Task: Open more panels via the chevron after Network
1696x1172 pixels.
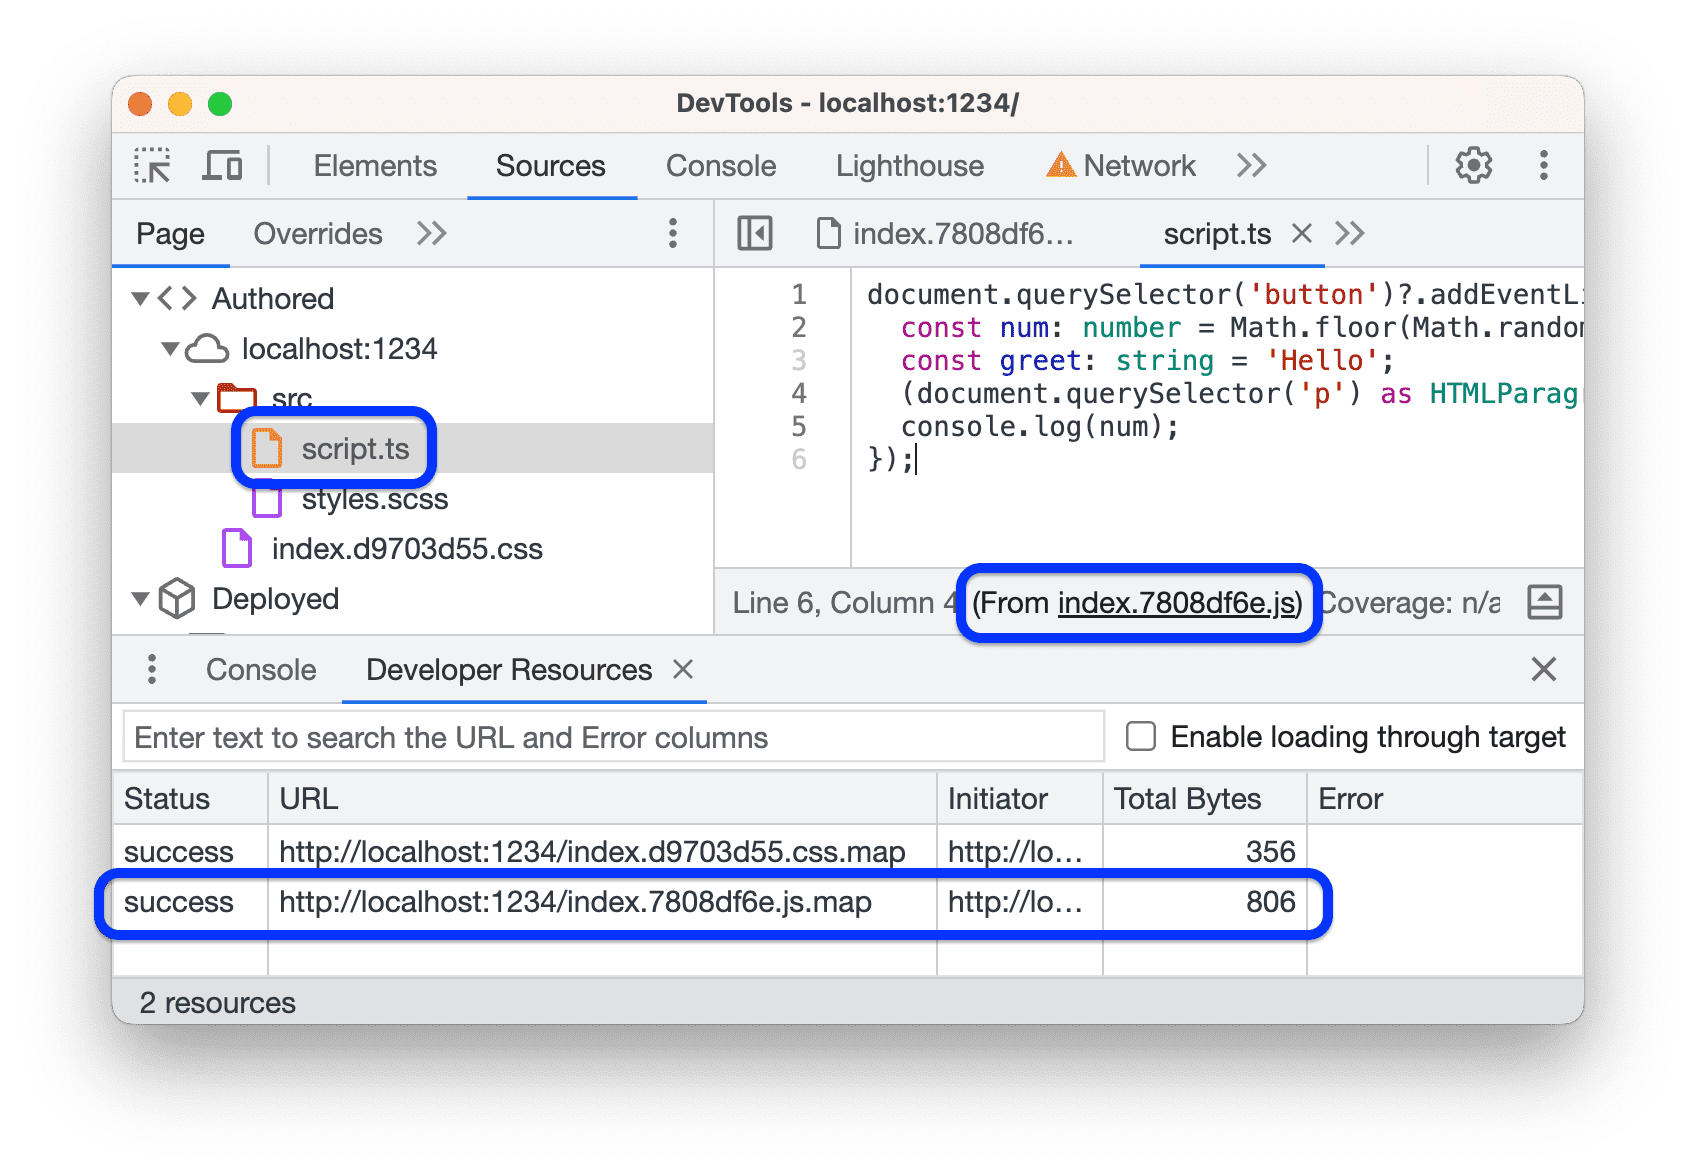Action: pos(1250,165)
